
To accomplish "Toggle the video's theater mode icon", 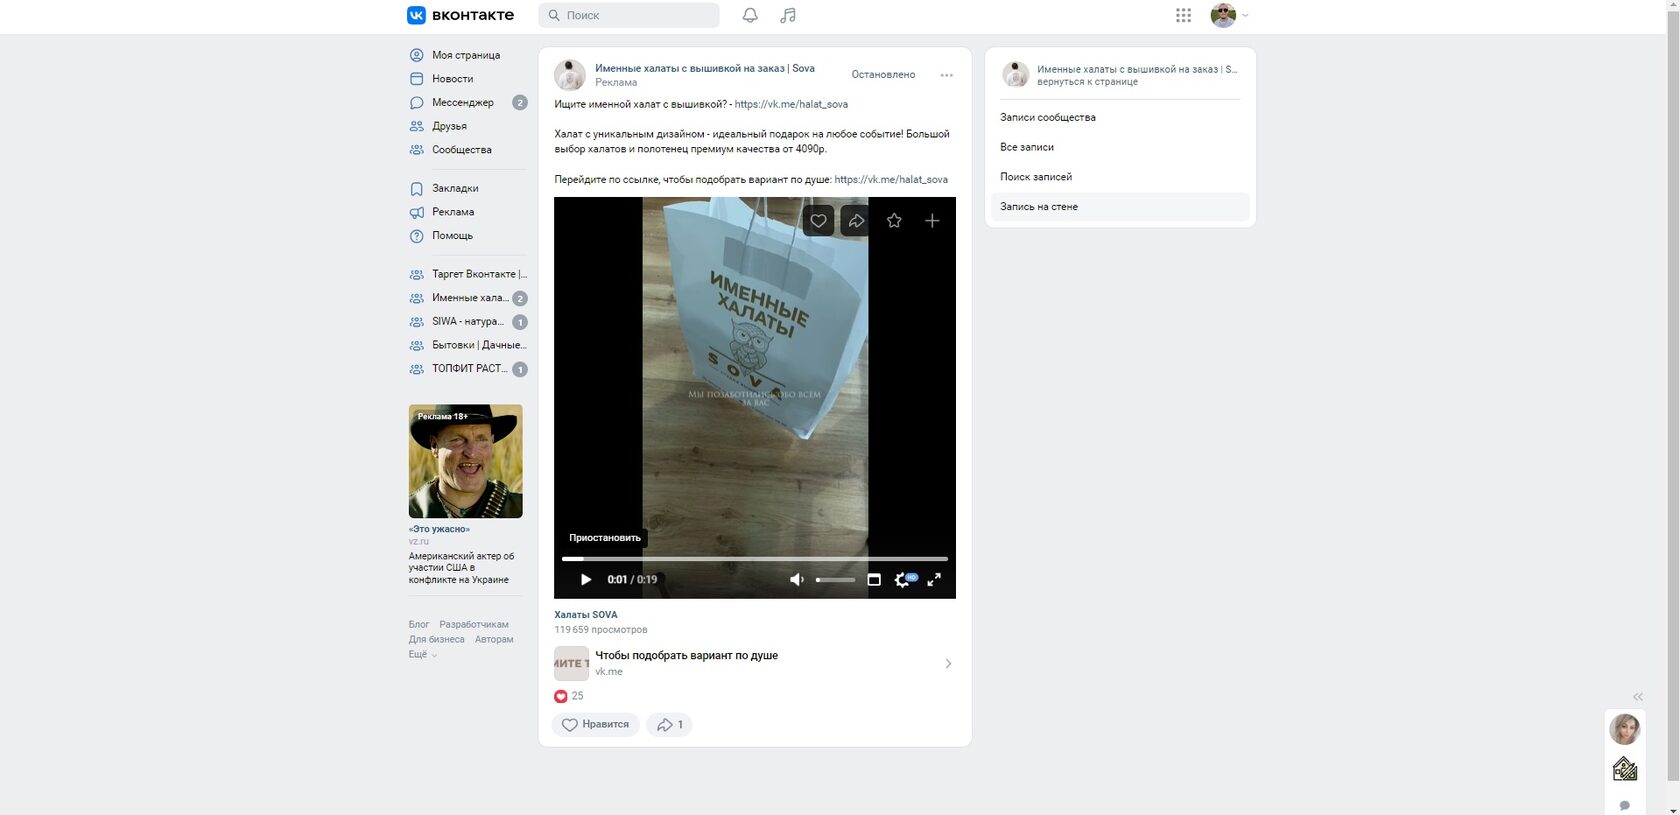I will [x=874, y=579].
